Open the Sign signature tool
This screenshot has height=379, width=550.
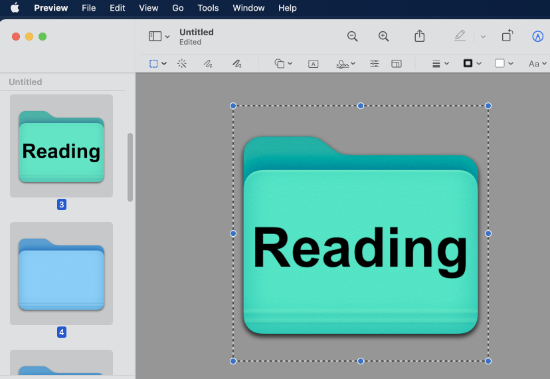click(342, 64)
